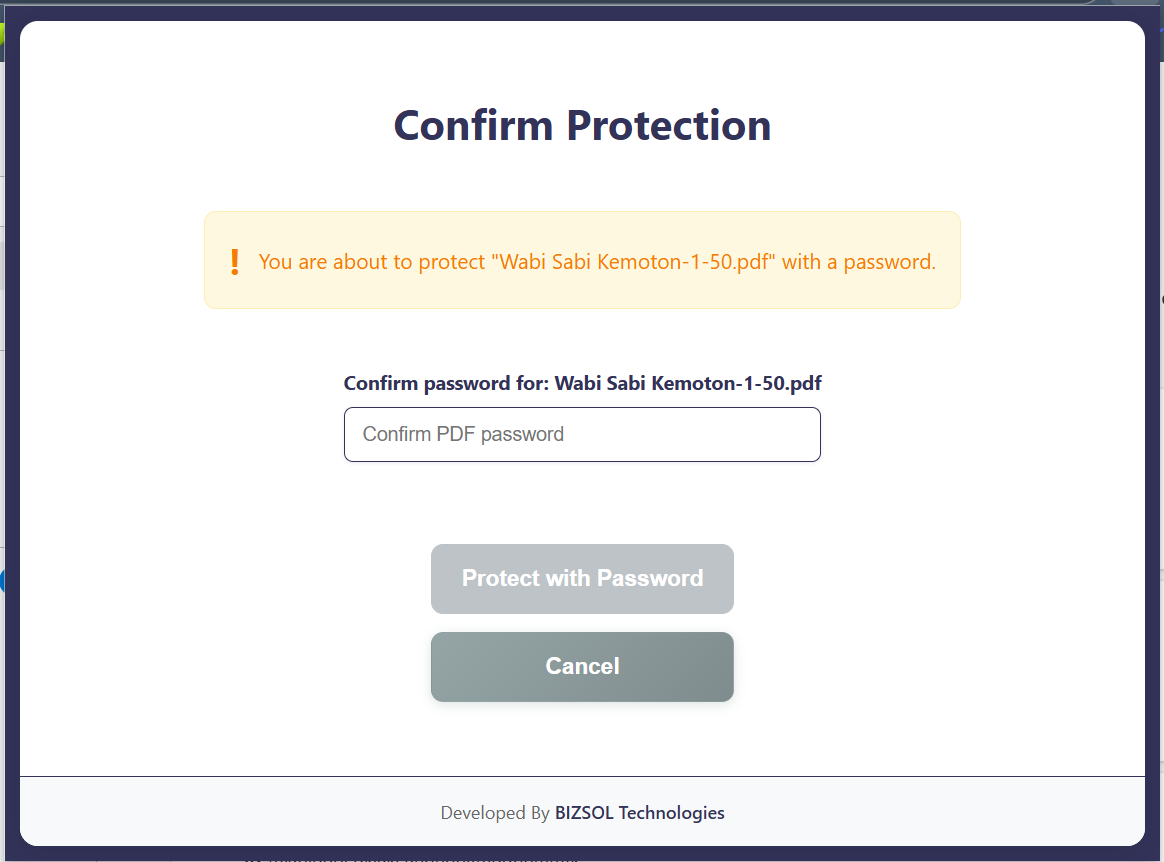
Task: Click "with a password." at banner's end
Action: (x=860, y=262)
